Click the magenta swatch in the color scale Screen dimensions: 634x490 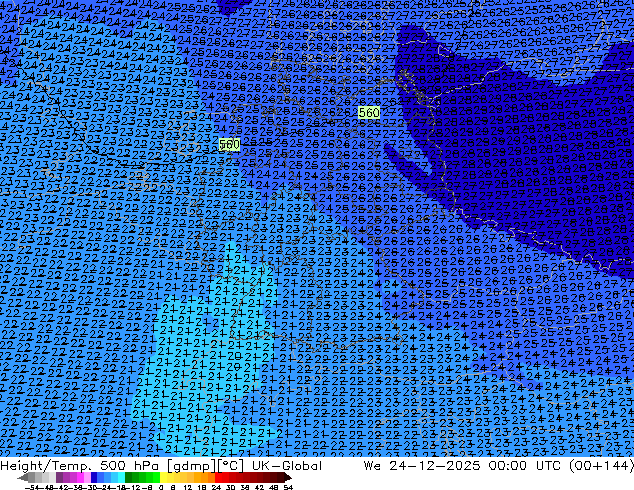click(x=80, y=477)
